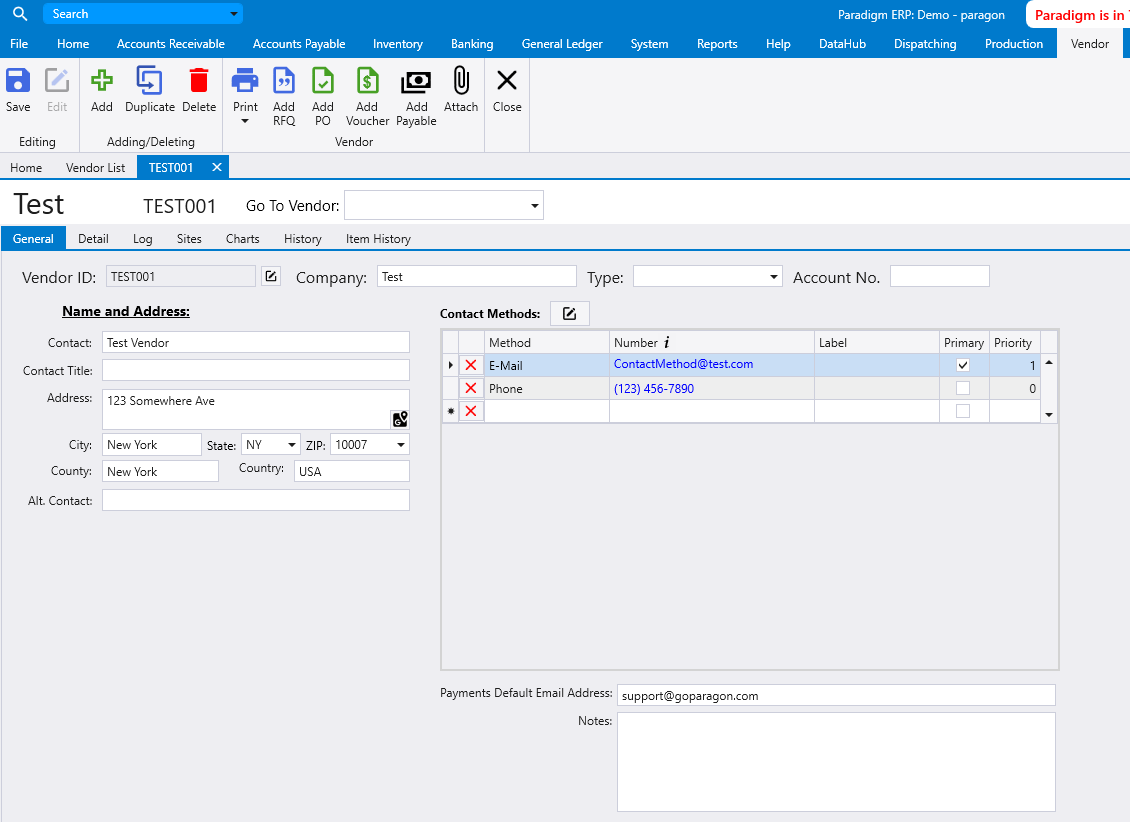Open the Go To Vendor dropdown
The image size is (1130, 822).
535,205
